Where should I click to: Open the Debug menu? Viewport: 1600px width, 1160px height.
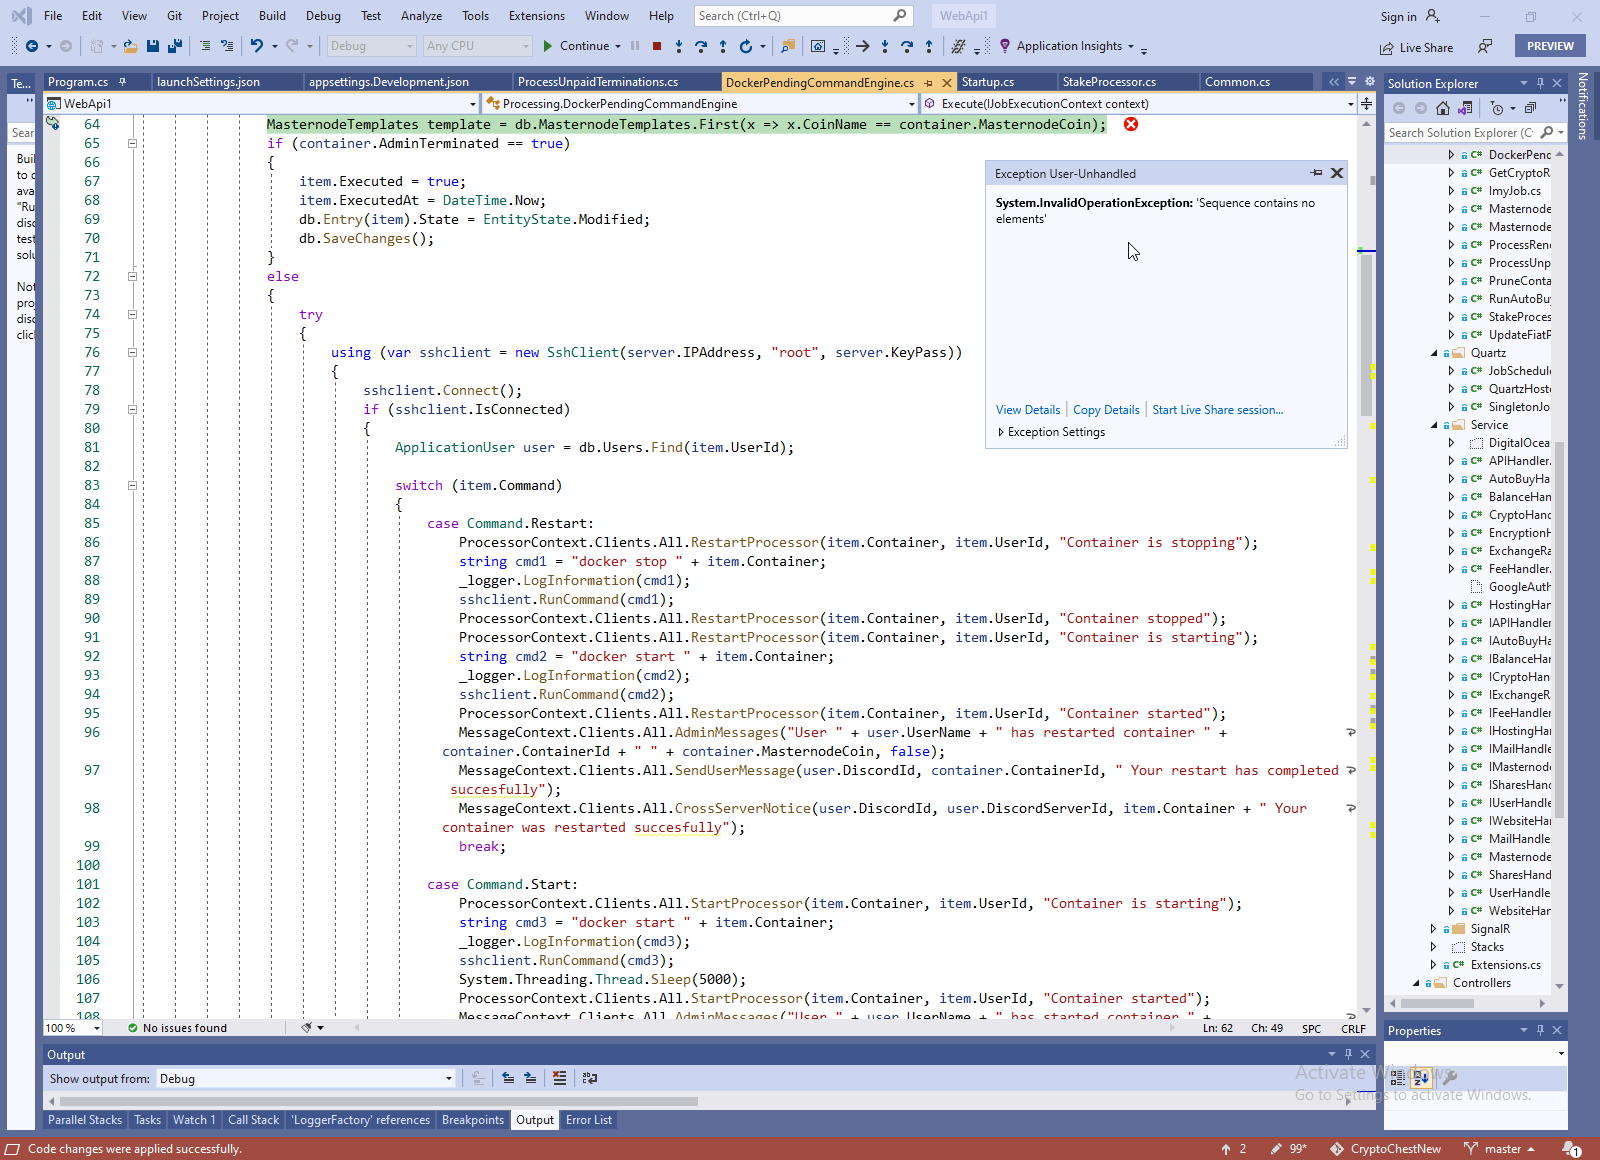pyautogui.click(x=322, y=16)
